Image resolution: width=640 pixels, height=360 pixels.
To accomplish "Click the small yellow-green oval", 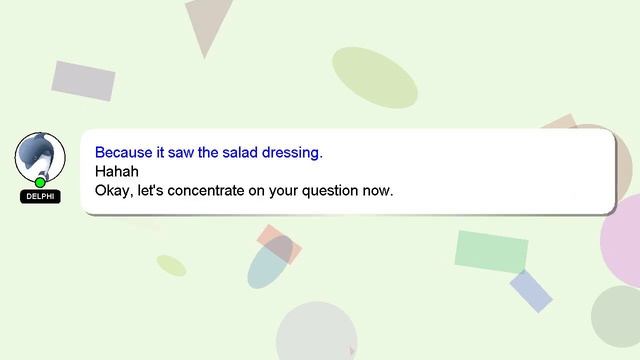I will coord(171,266).
